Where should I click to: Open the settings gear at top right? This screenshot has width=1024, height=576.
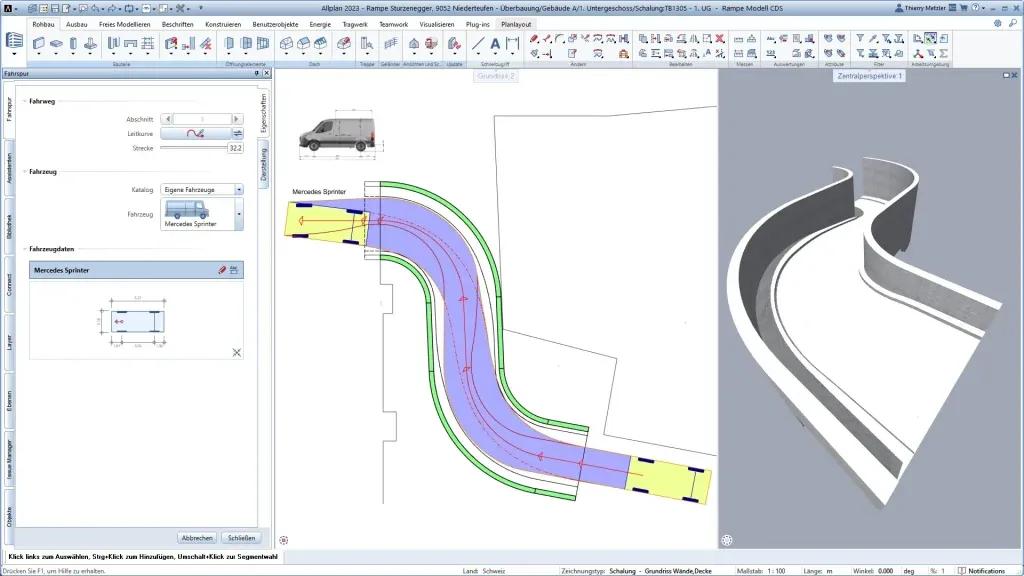997,23
